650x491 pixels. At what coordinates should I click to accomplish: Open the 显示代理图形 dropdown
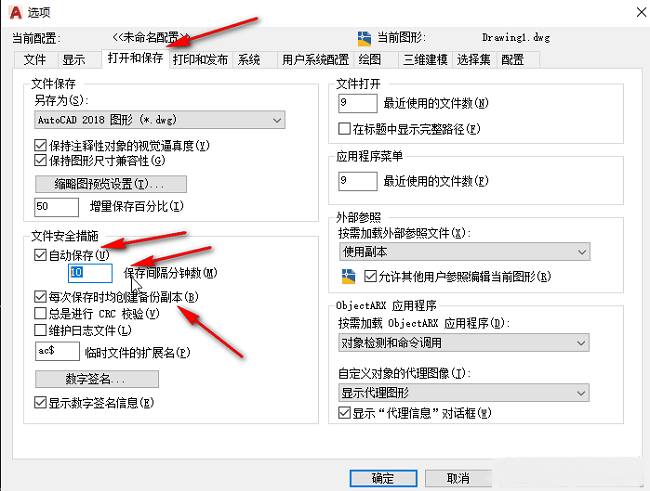tap(464, 392)
